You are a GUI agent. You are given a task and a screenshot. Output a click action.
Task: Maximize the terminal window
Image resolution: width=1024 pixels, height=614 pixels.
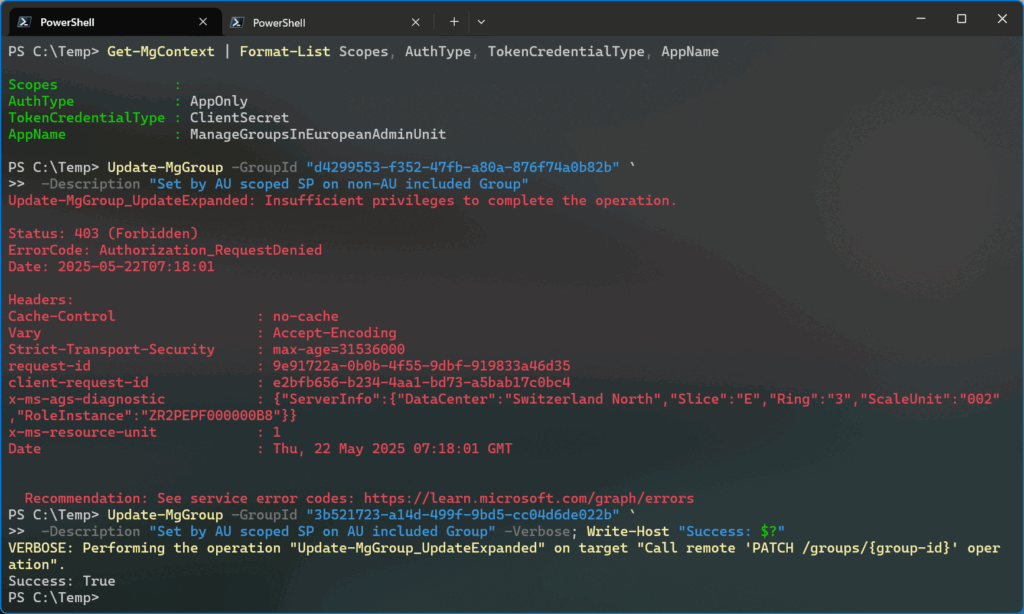pyautogui.click(x=961, y=18)
